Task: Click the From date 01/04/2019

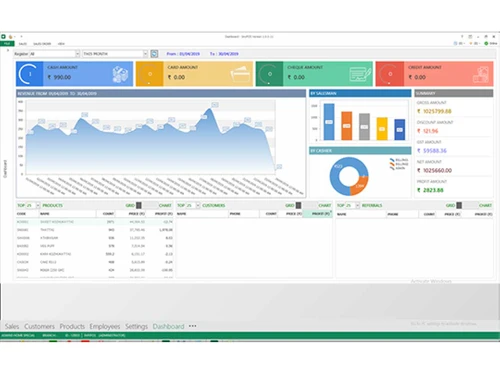Action: pyautogui.click(x=189, y=54)
